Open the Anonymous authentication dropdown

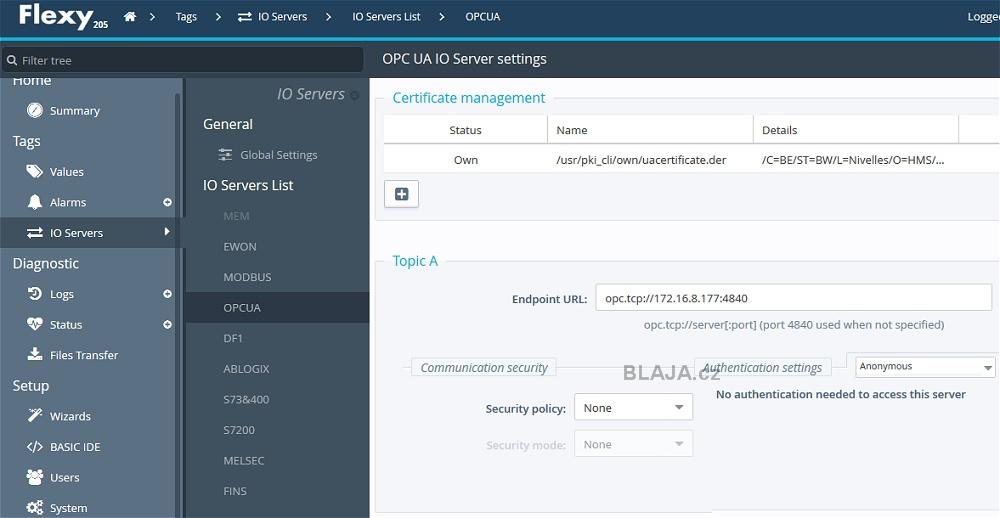pyautogui.click(x=925, y=366)
